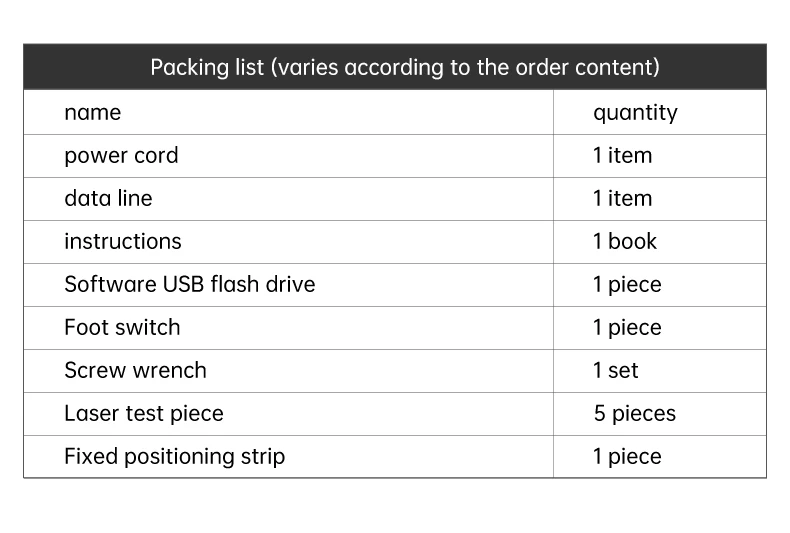Select the 'Laser test piece' cell
The width and height of the screenshot is (790, 533).
[143, 414]
